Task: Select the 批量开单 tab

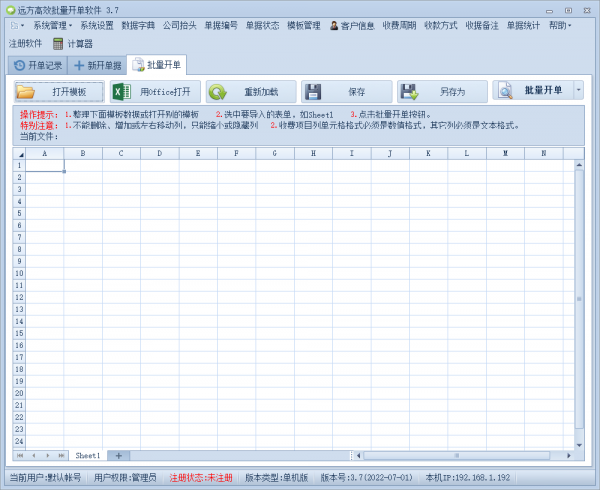Action: pyautogui.click(x=157, y=65)
